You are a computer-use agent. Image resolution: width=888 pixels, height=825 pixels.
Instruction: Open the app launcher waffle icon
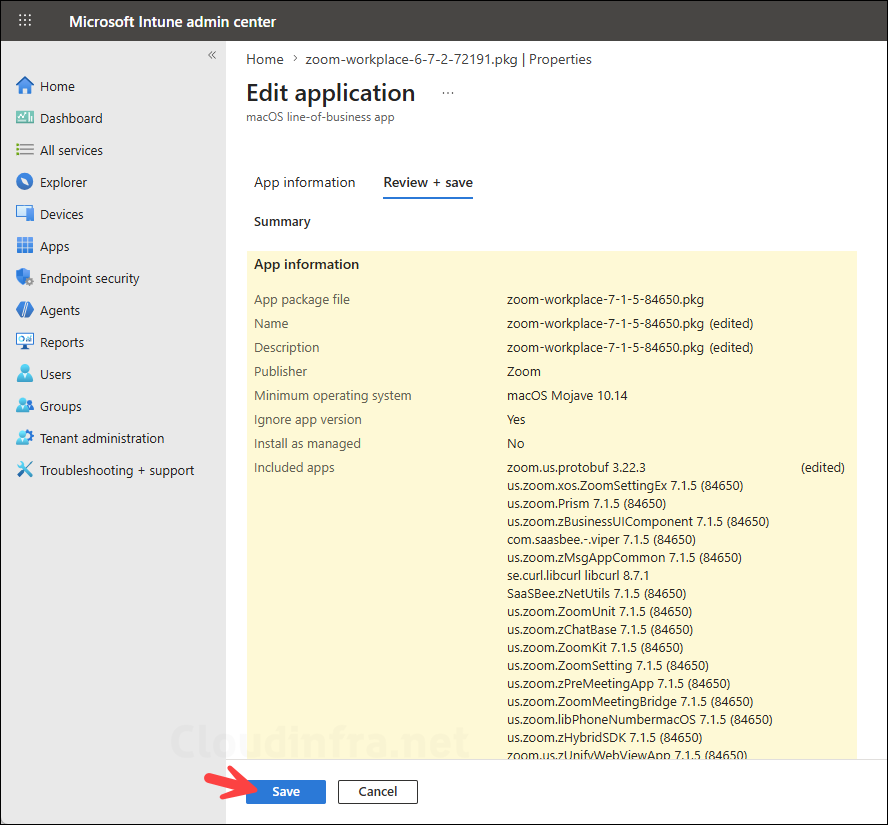coord(25,21)
